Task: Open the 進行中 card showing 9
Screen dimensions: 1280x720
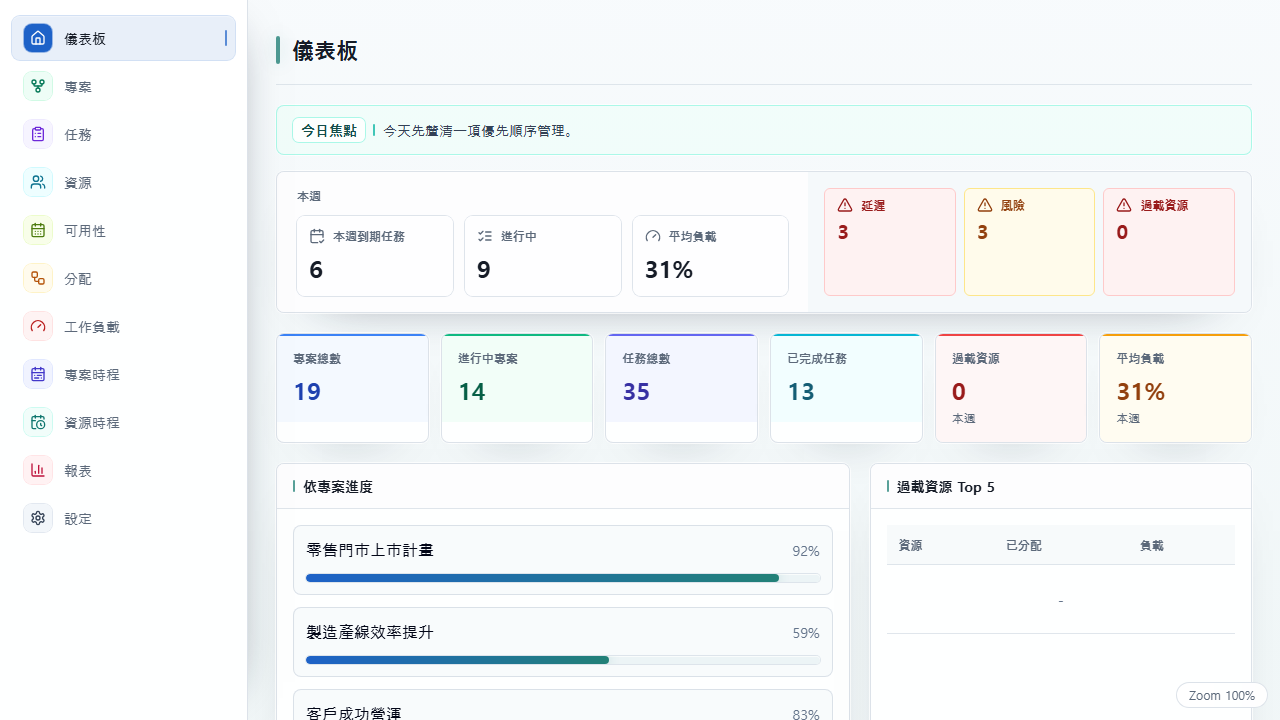Action: coord(543,256)
